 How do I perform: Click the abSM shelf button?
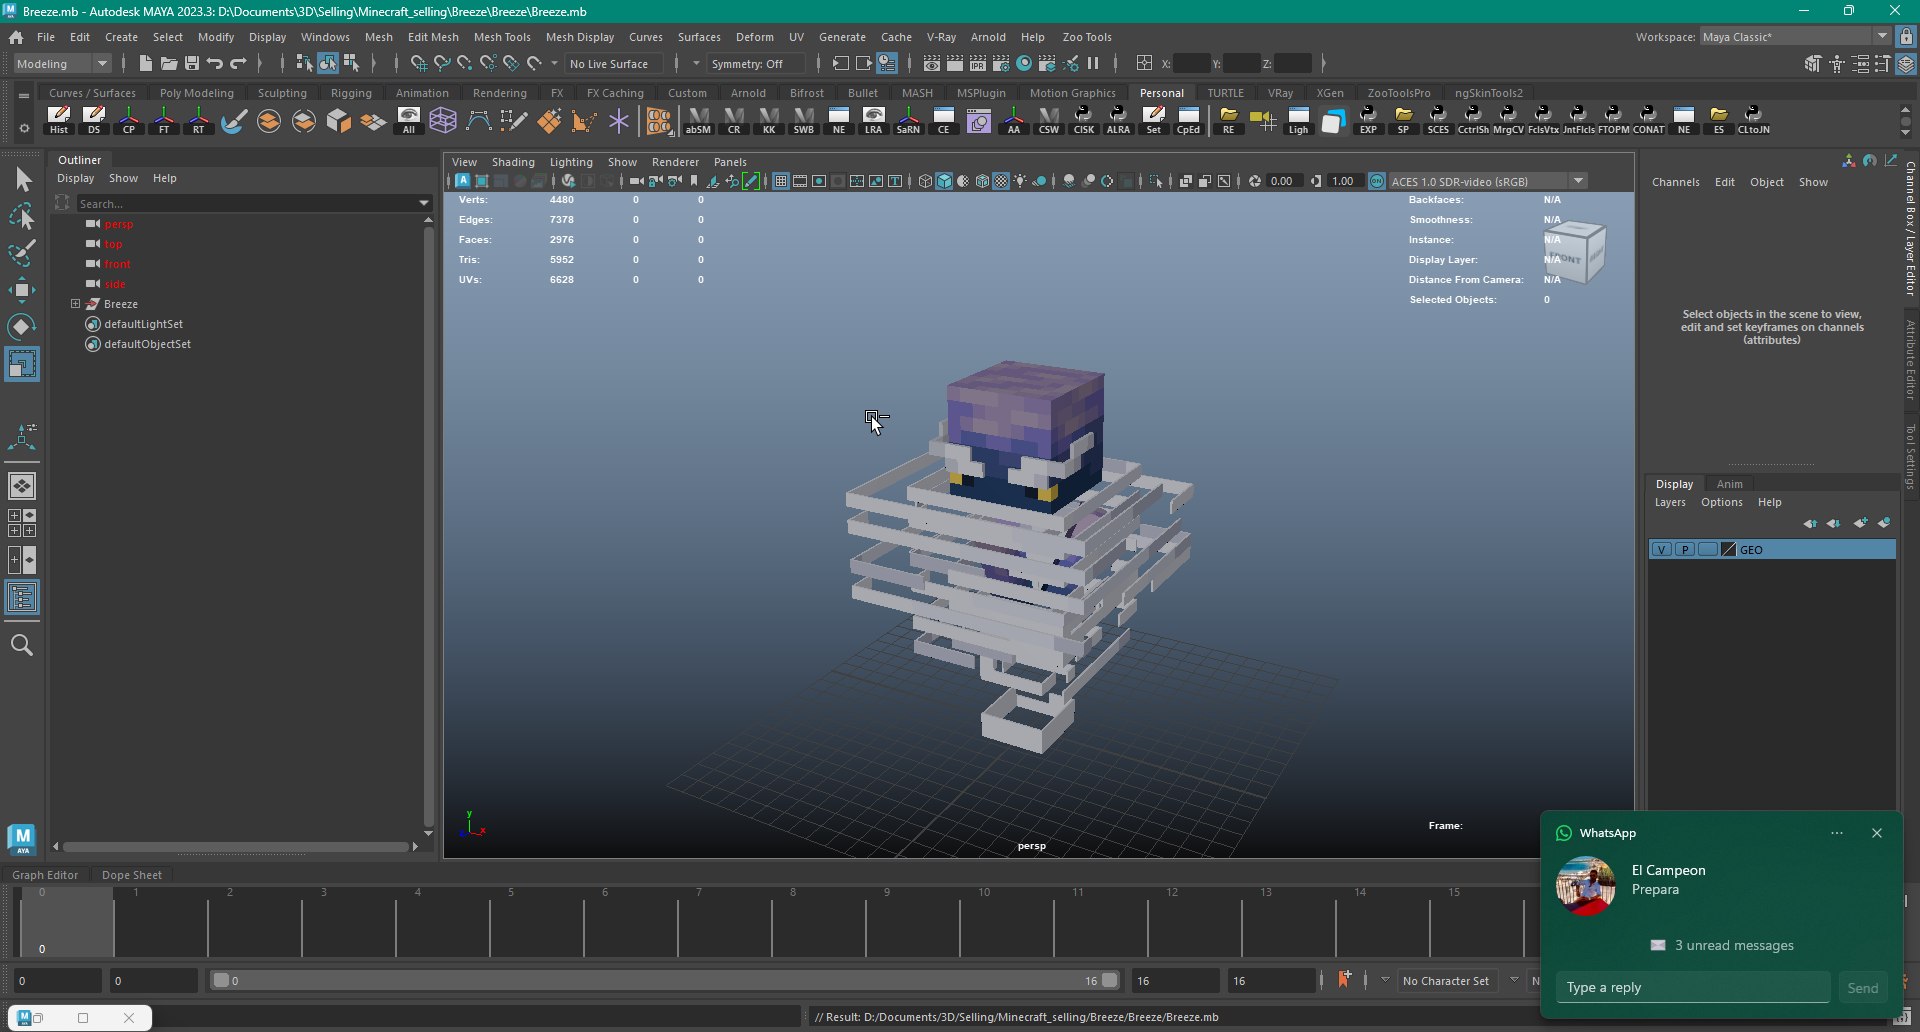pyautogui.click(x=698, y=120)
